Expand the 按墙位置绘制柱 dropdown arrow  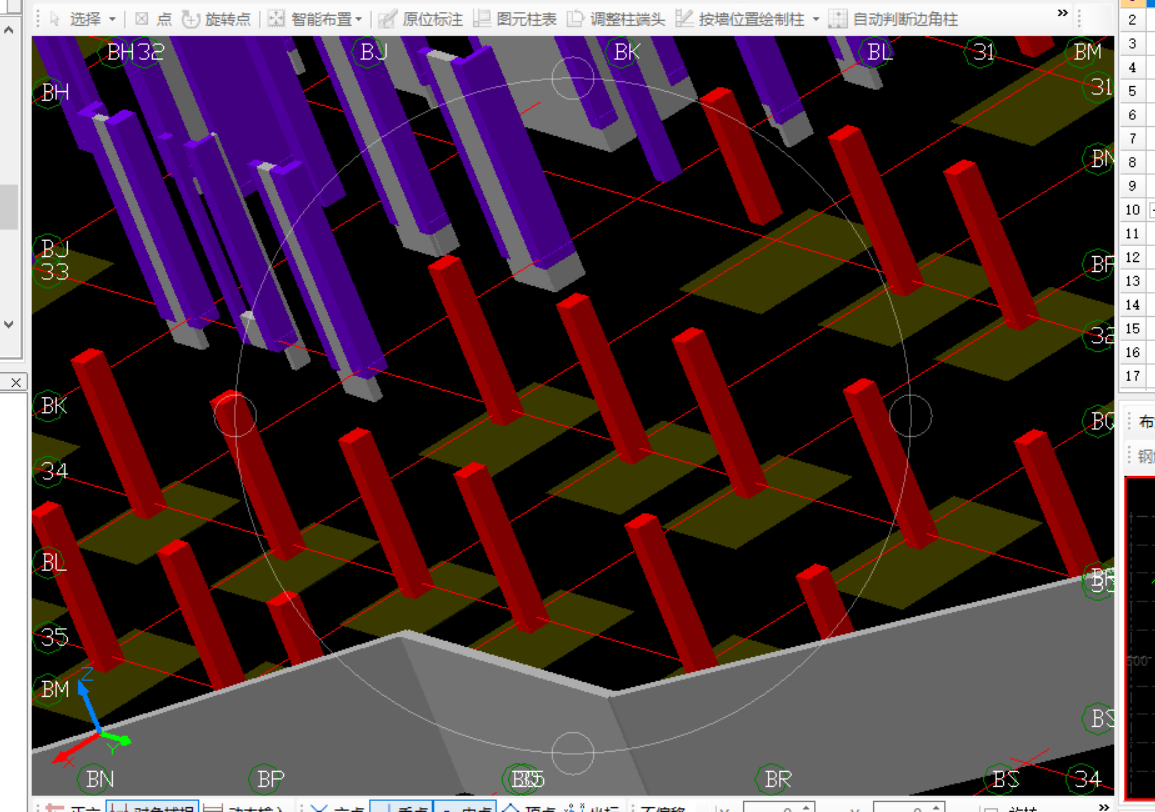coord(816,19)
